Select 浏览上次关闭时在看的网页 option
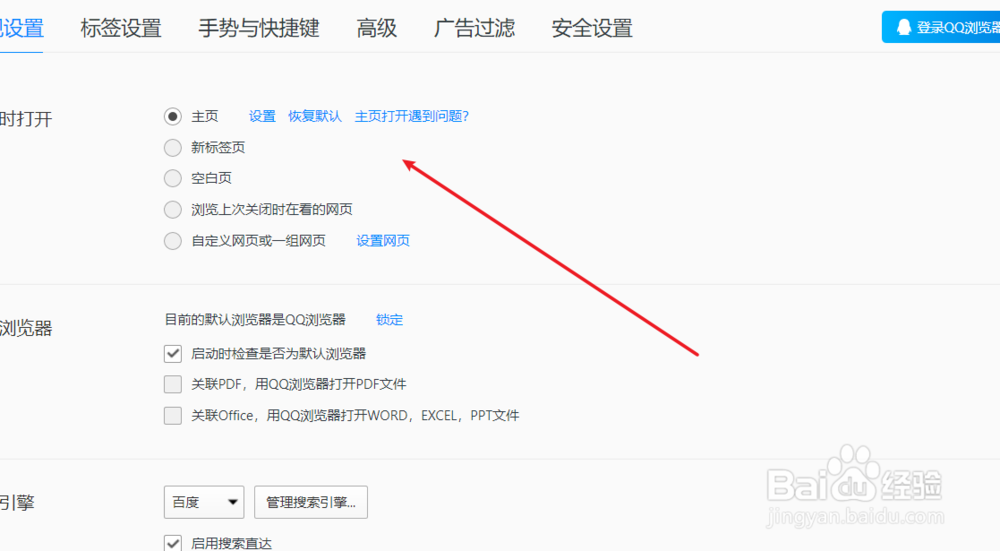 173,209
